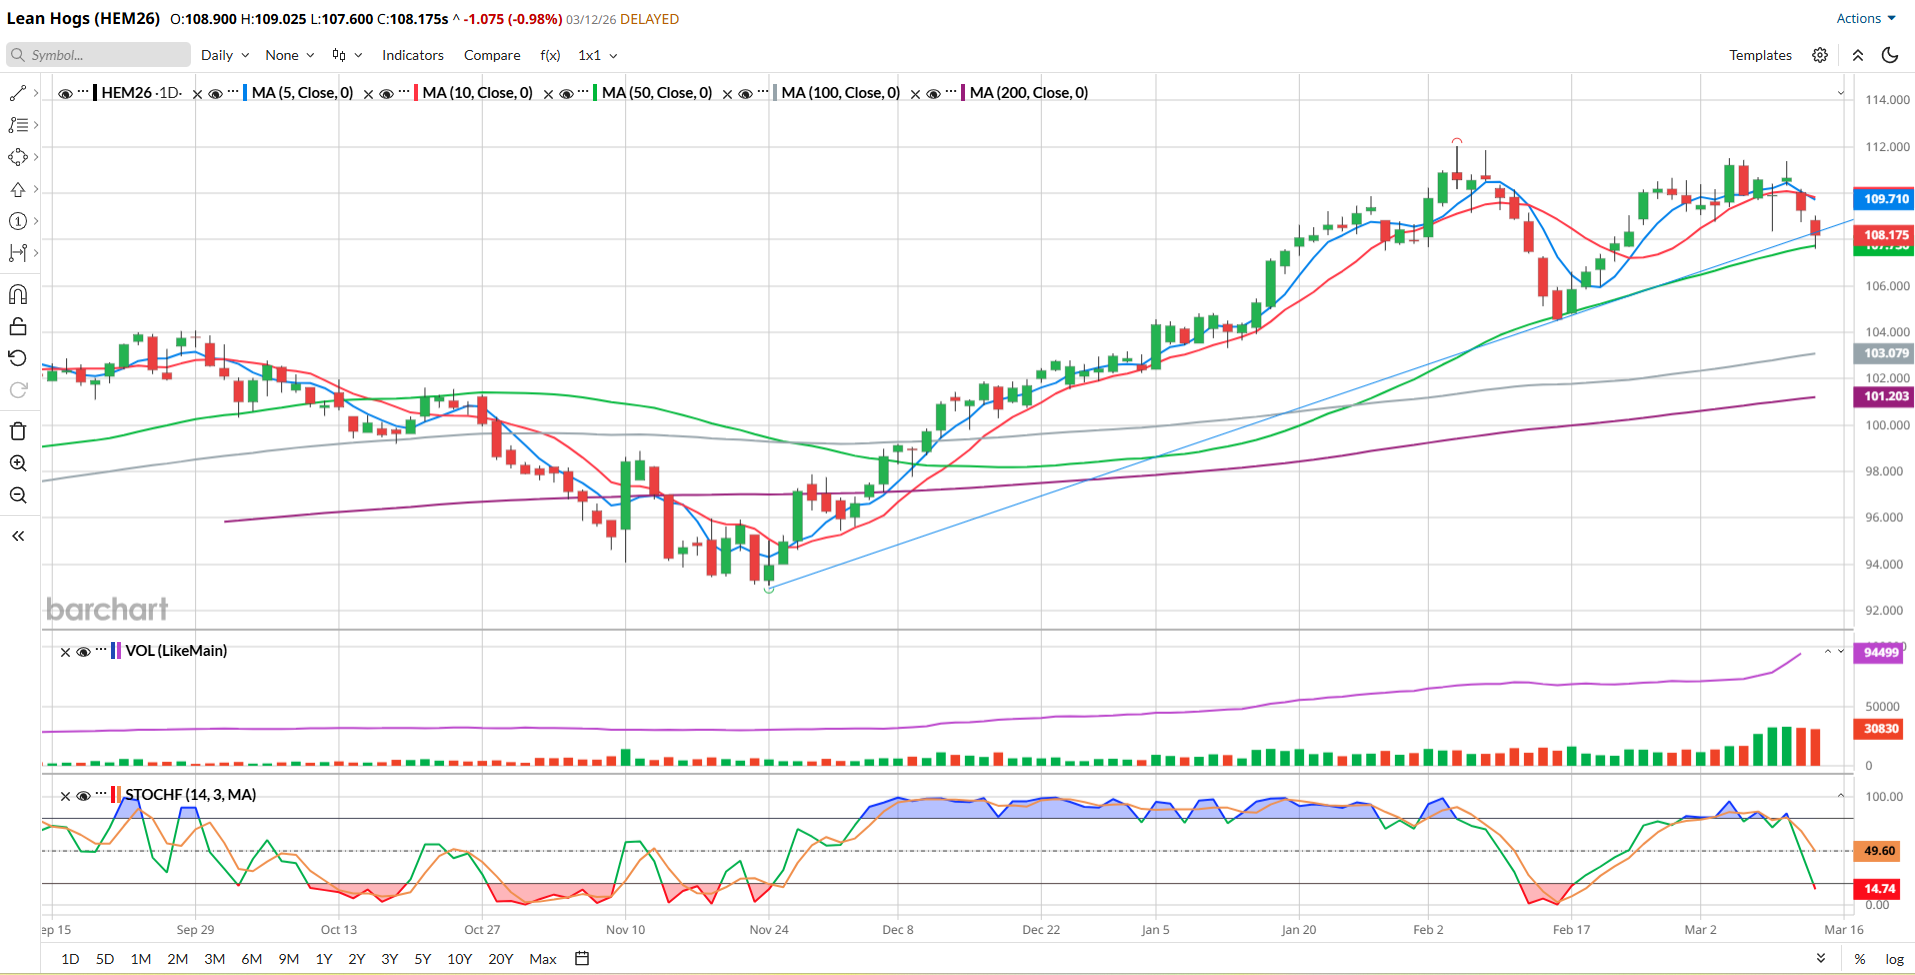
Task: Zoom out using the magnifier minus icon
Action: click(18, 495)
